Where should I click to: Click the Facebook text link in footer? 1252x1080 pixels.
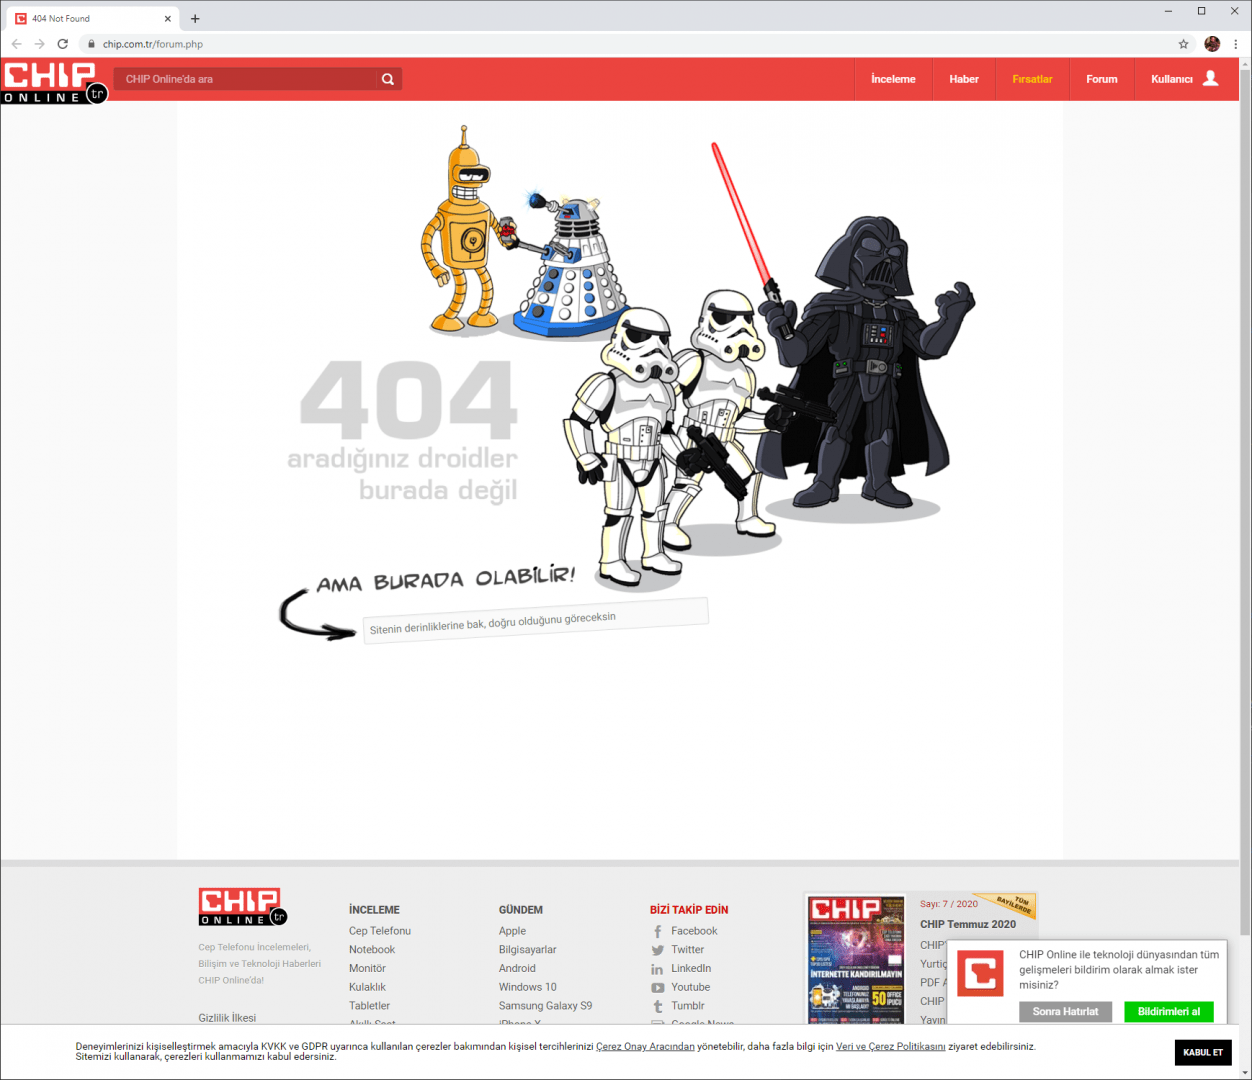coord(694,931)
